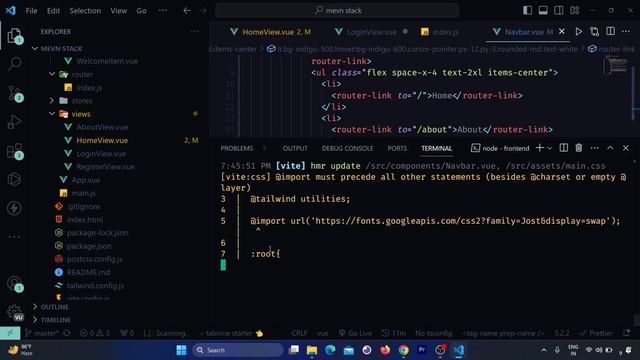Switch to the LoginView.vue editor tab
Image resolution: width=640 pixels, height=360 pixels.
(x=371, y=32)
